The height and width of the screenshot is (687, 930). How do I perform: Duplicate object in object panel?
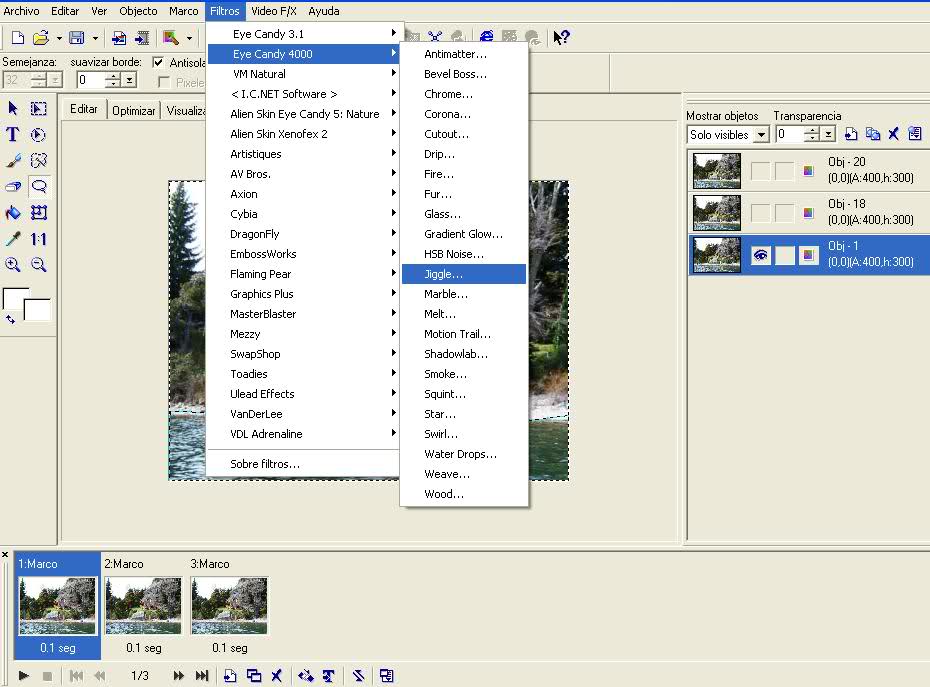[872, 134]
